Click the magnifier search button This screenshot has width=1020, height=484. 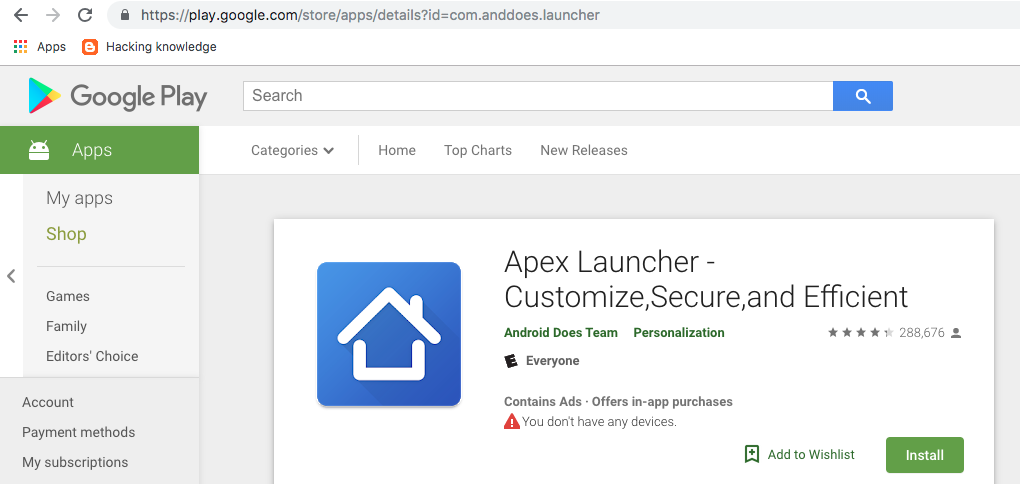(863, 96)
